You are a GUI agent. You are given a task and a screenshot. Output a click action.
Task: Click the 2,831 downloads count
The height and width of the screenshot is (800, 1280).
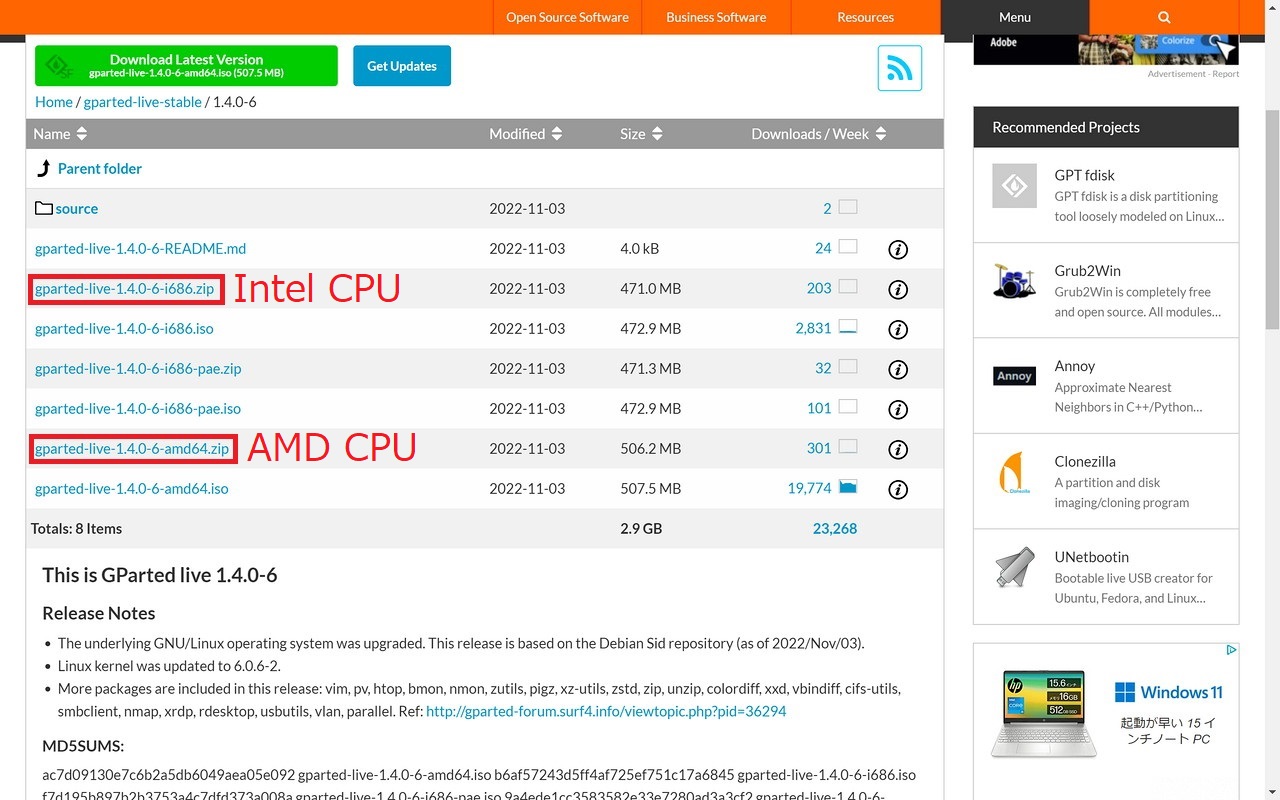814,329
